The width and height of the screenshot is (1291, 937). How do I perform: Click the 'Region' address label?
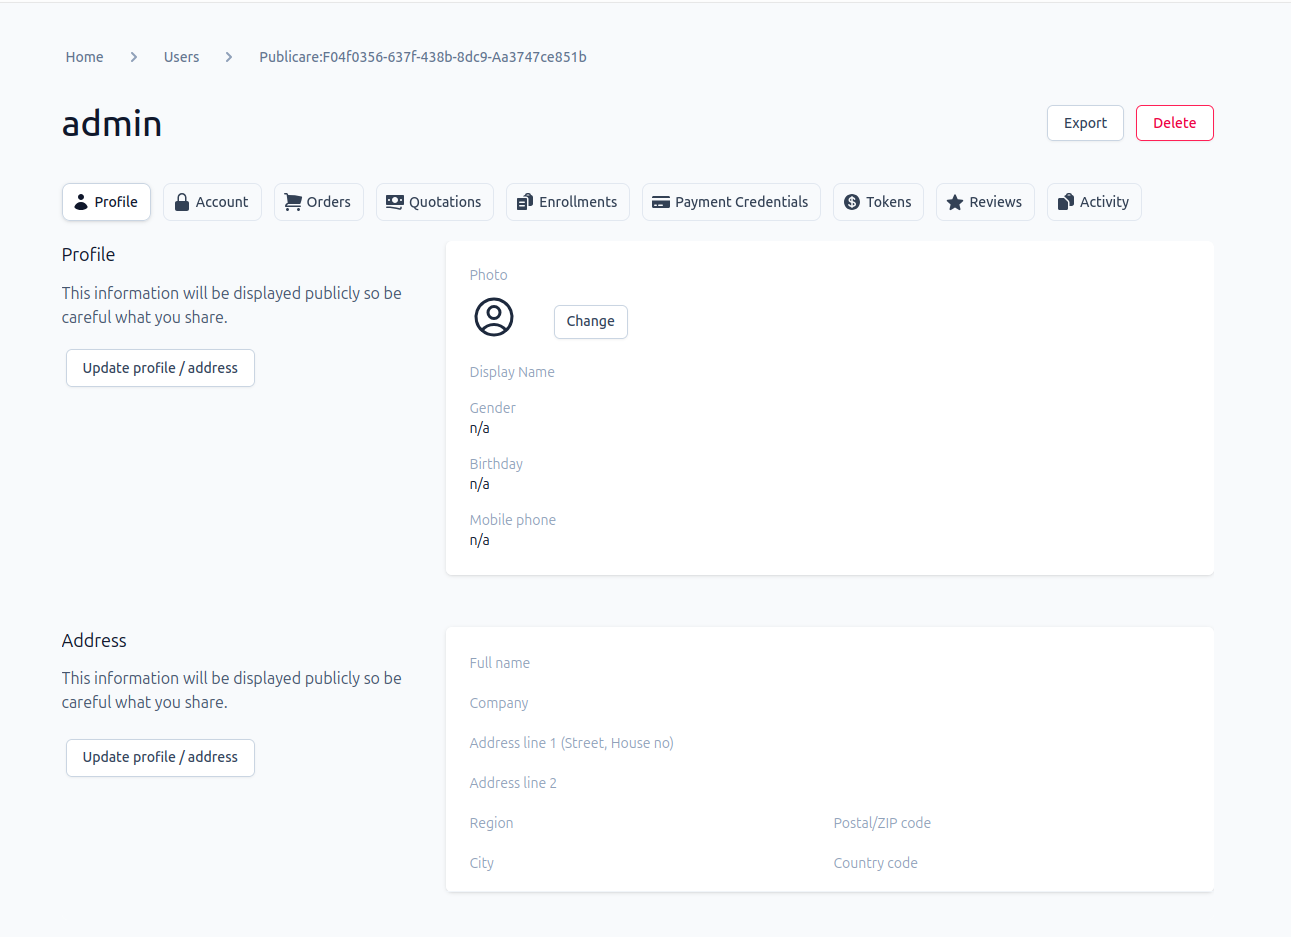(492, 823)
